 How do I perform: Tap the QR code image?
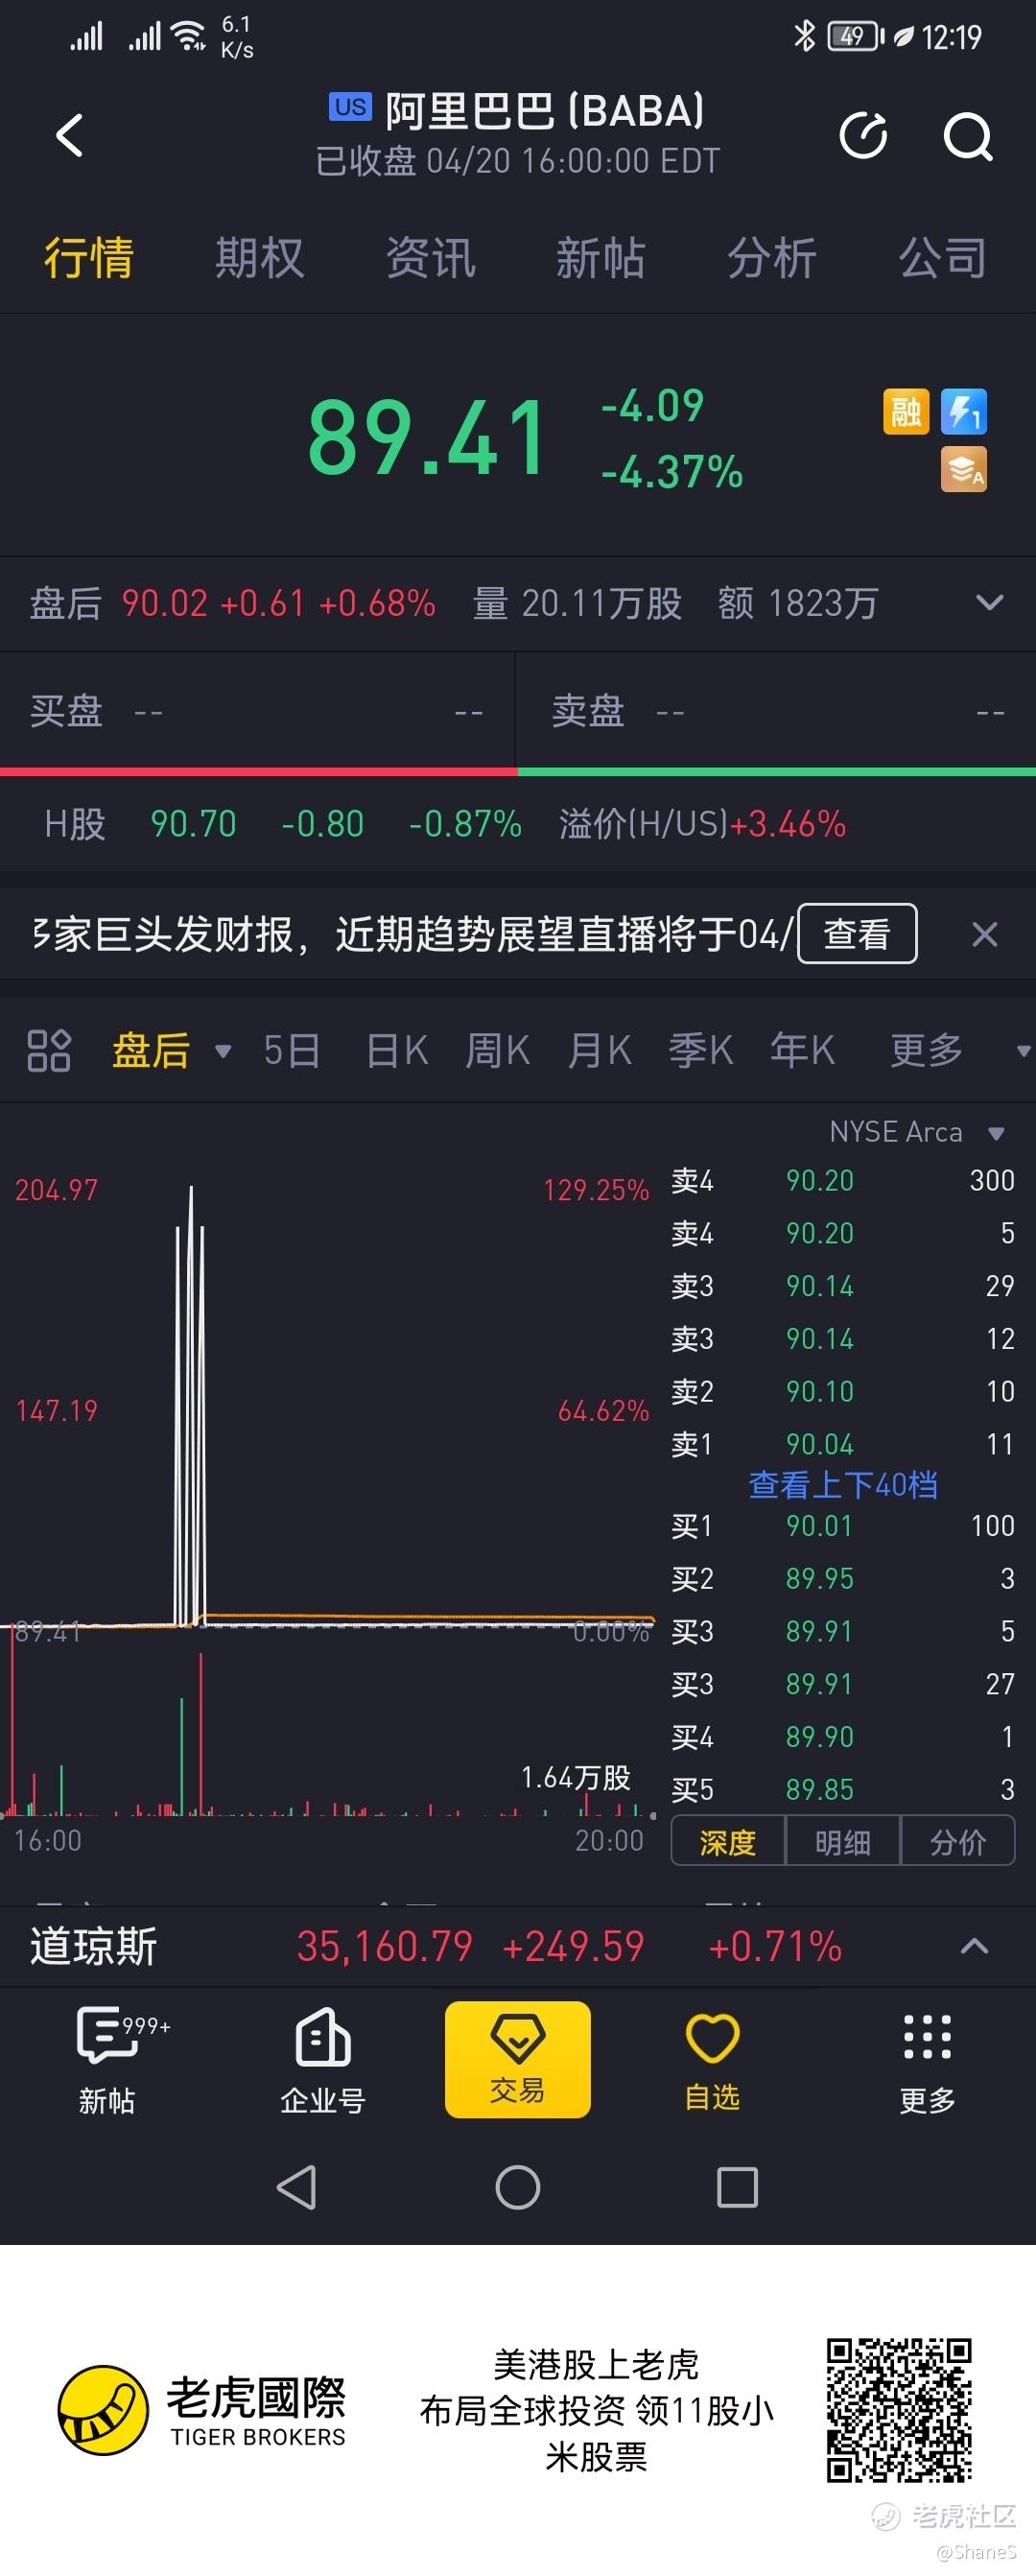click(899, 2410)
